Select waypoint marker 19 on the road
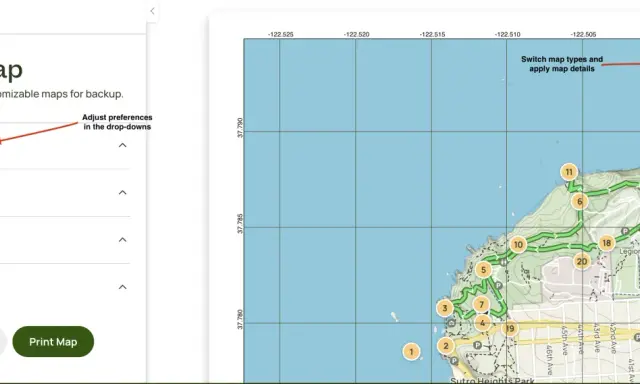This screenshot has height=384, width=640. [x=510, y=328]
